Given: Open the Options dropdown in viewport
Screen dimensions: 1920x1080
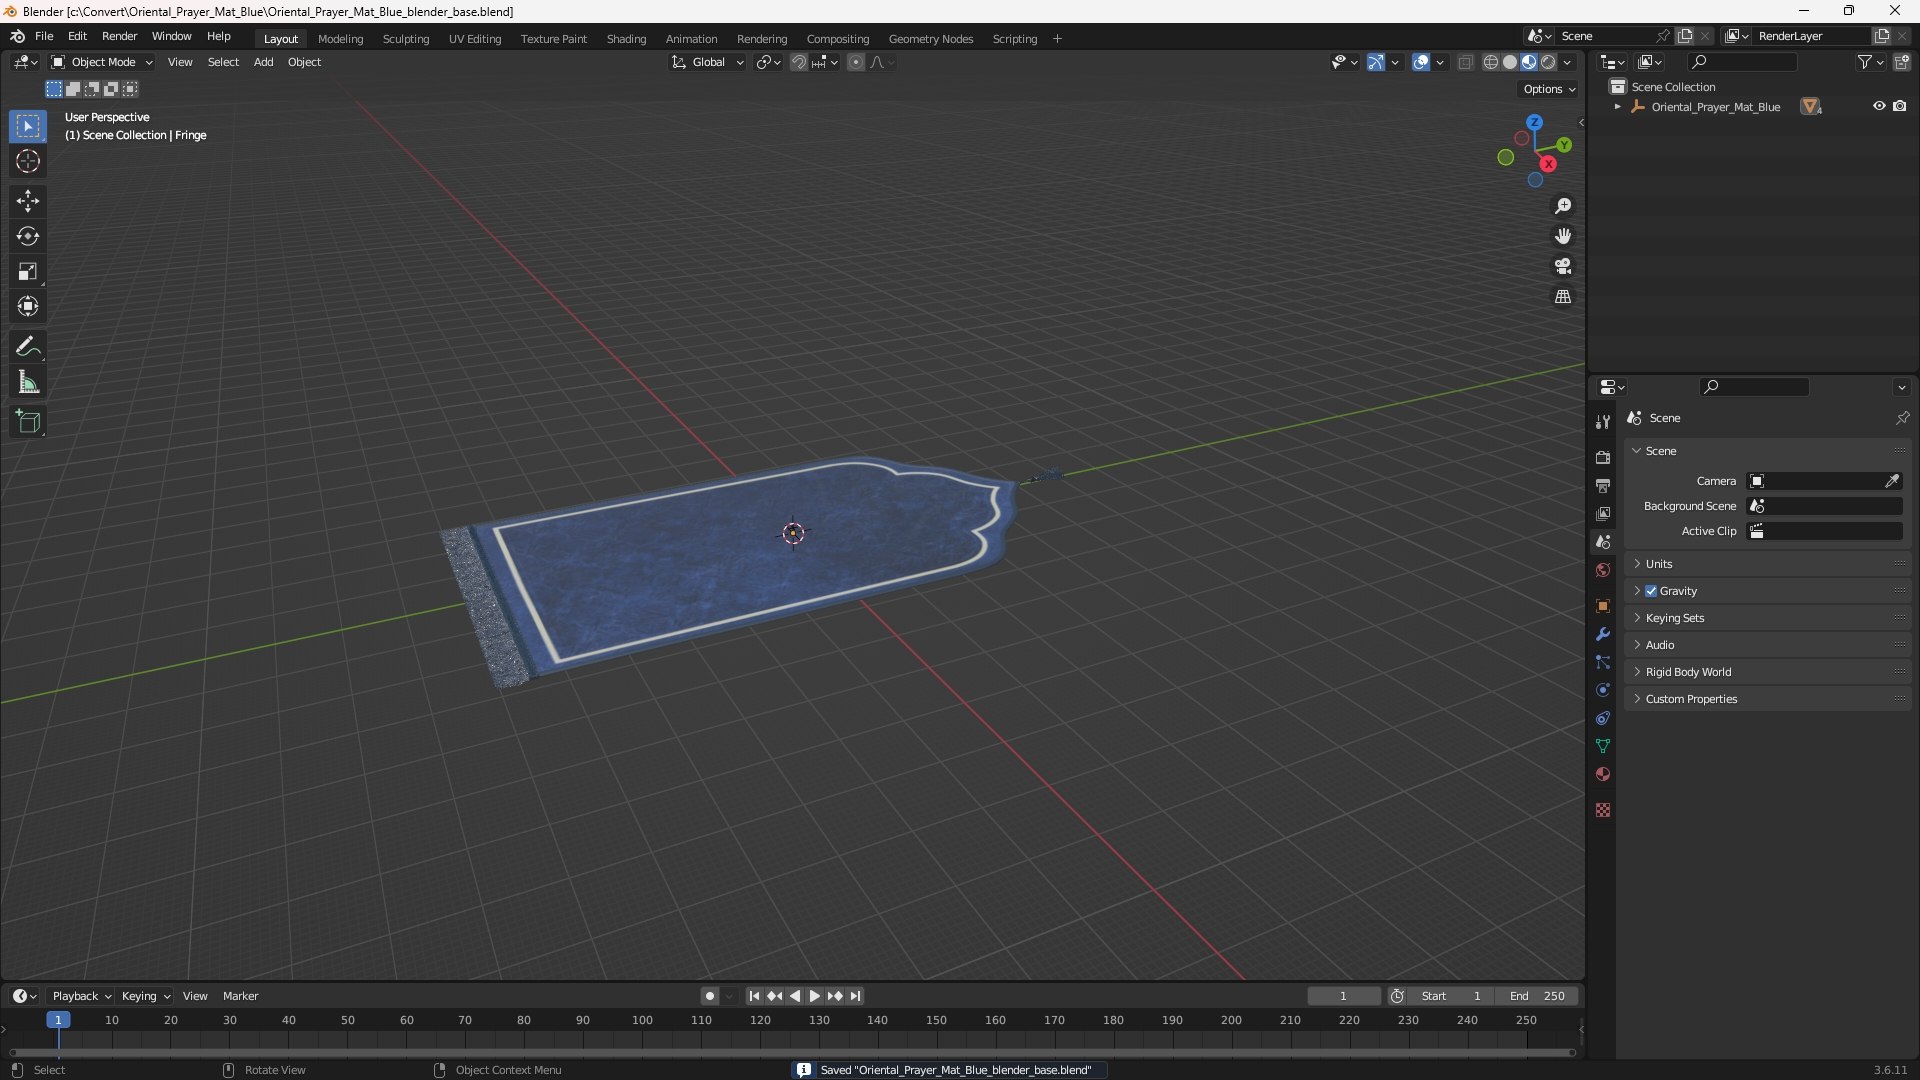Looking at the screenshot, I should point(1549,89).
